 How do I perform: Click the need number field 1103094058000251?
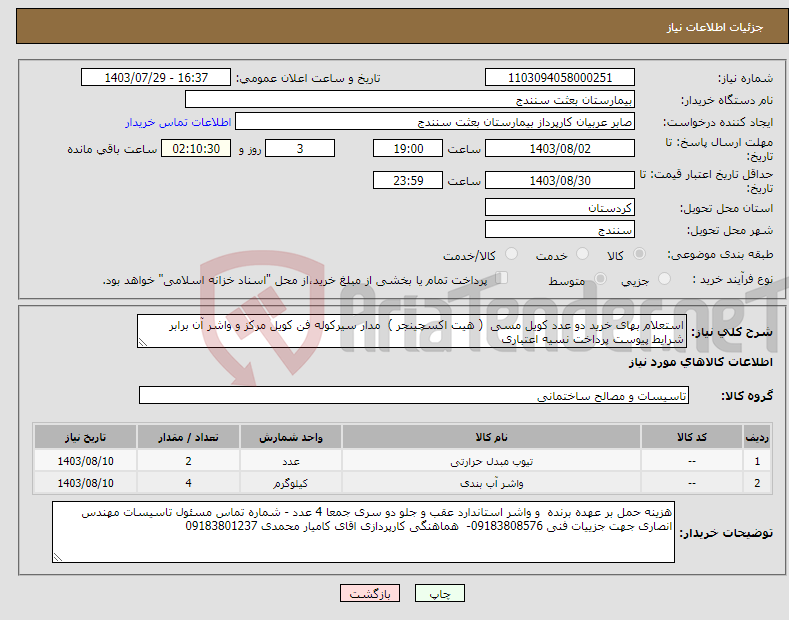[x=560, y=78]
